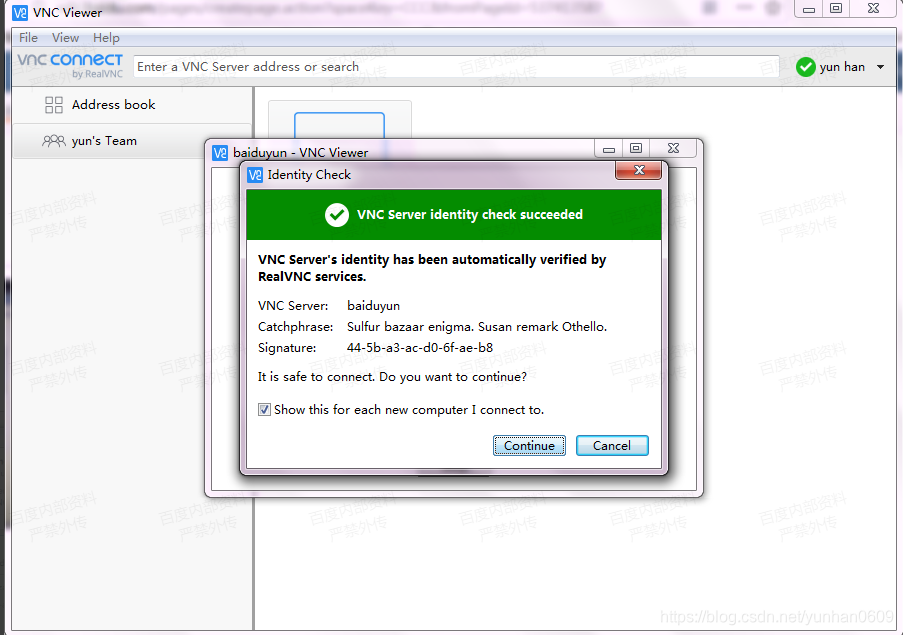The height and width of the screenshot is (635, 903).
Task: Maximize the baiduyun VNC Viewer window
Action: point(636,149)
